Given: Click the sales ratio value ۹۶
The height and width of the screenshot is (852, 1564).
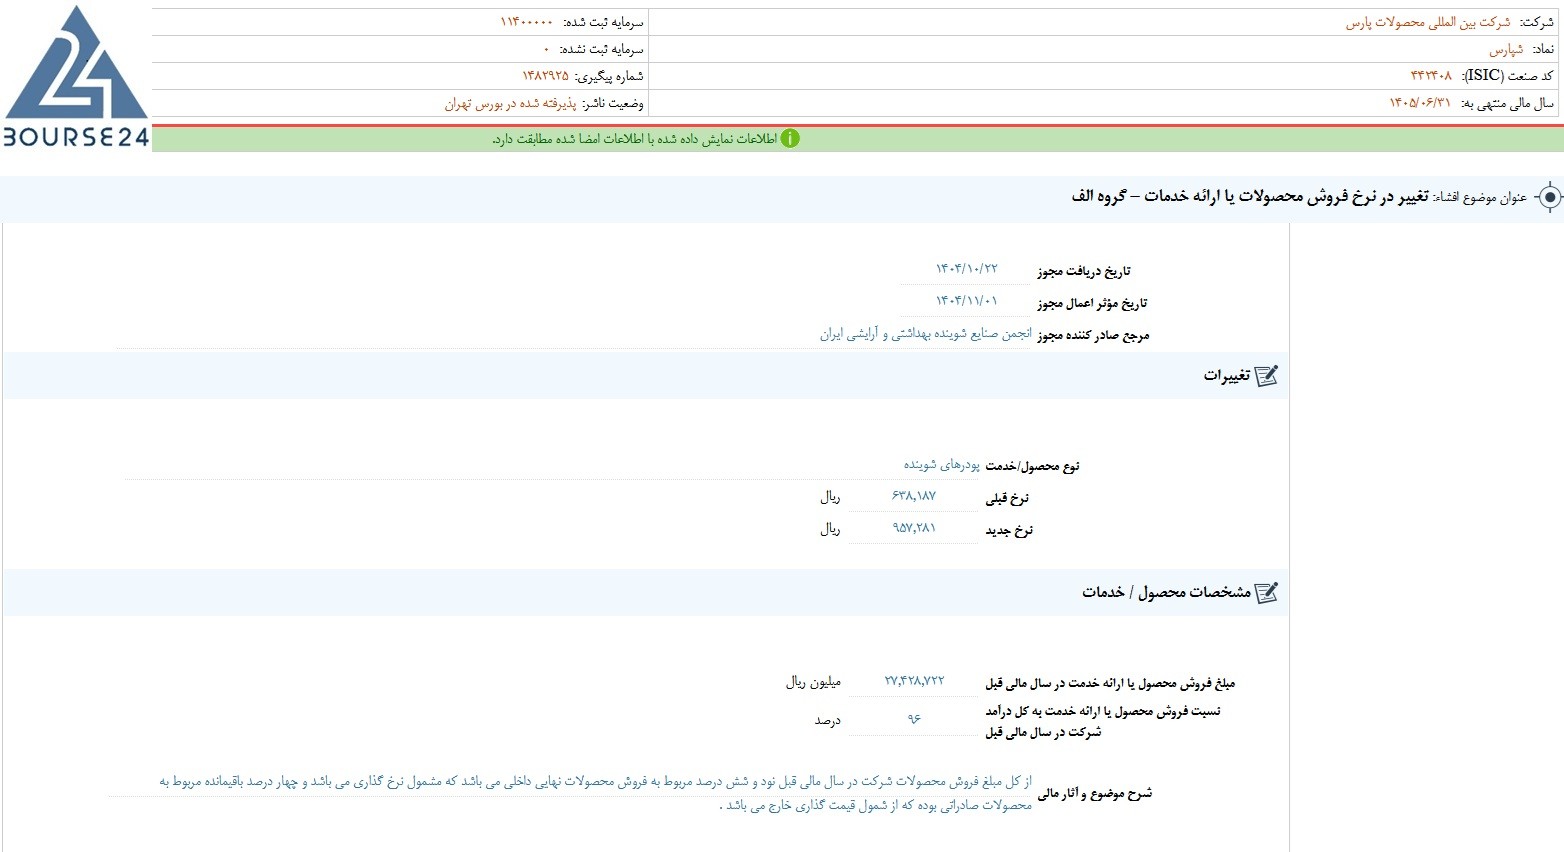Looking at the screenshot, I should pos(914,719).
